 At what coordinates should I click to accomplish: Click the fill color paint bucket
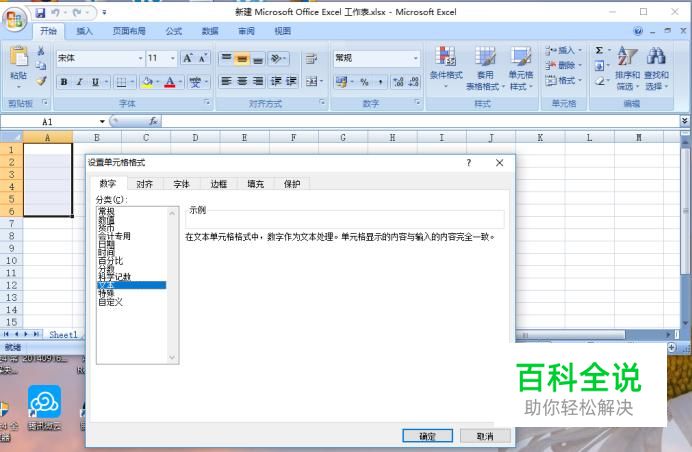tap(147, 82)
